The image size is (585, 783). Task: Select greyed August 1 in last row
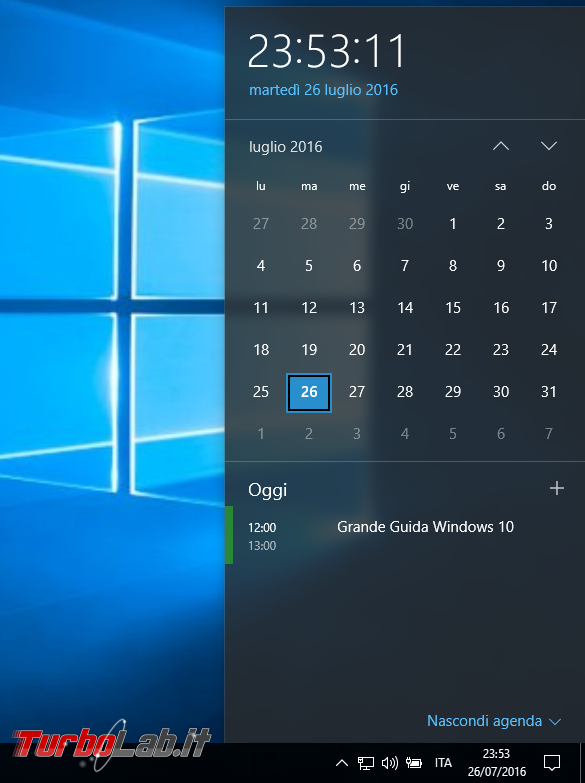261,433
